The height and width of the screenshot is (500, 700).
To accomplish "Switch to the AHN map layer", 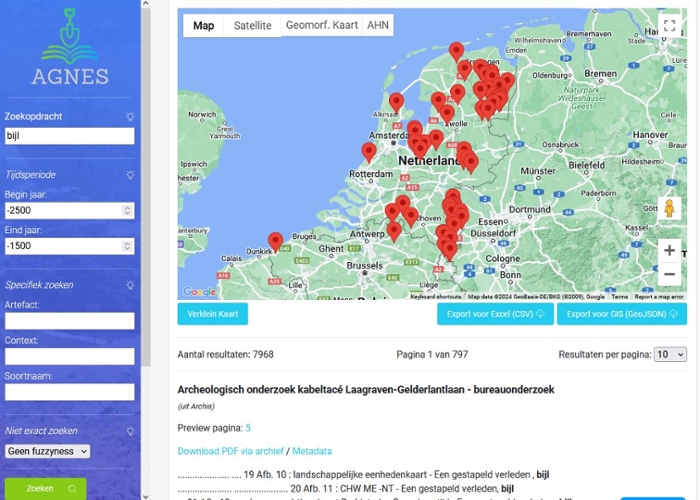I will [378, 25].
